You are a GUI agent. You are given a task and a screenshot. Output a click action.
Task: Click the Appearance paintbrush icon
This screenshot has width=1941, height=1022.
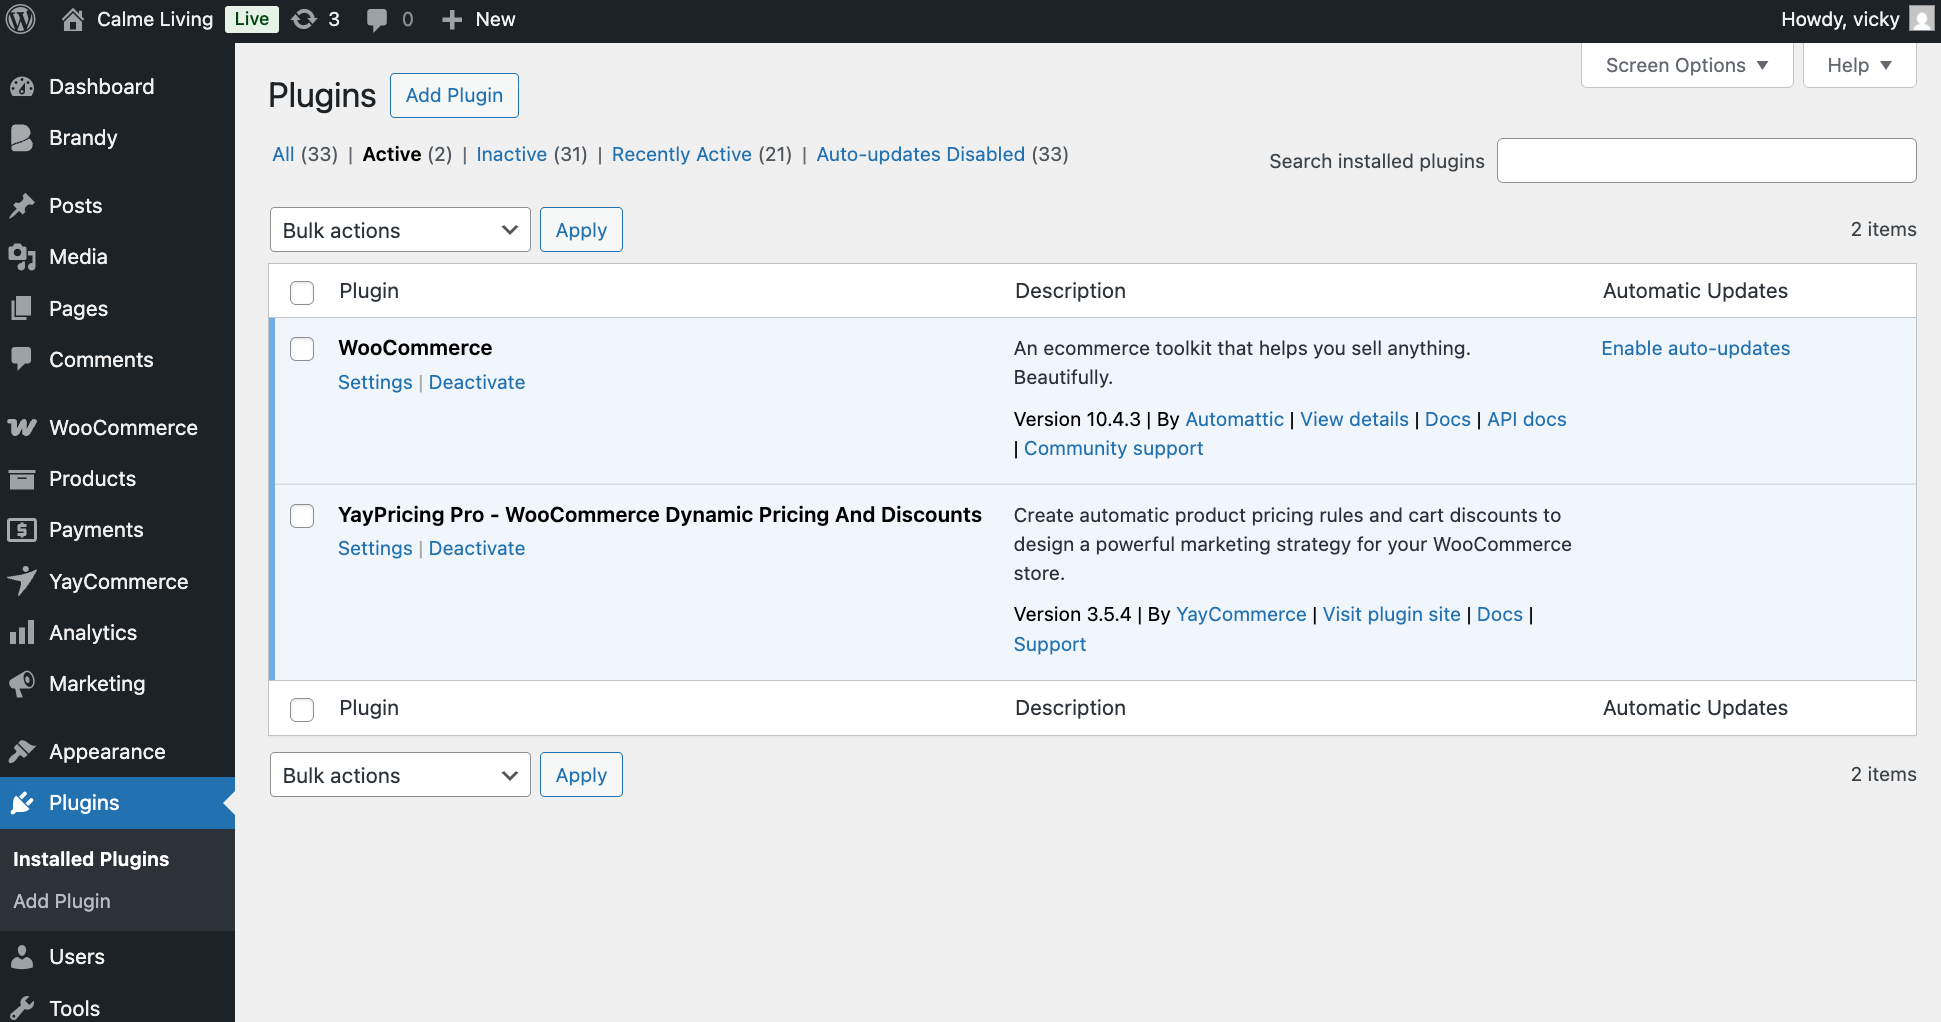click(x=22, y=752)
